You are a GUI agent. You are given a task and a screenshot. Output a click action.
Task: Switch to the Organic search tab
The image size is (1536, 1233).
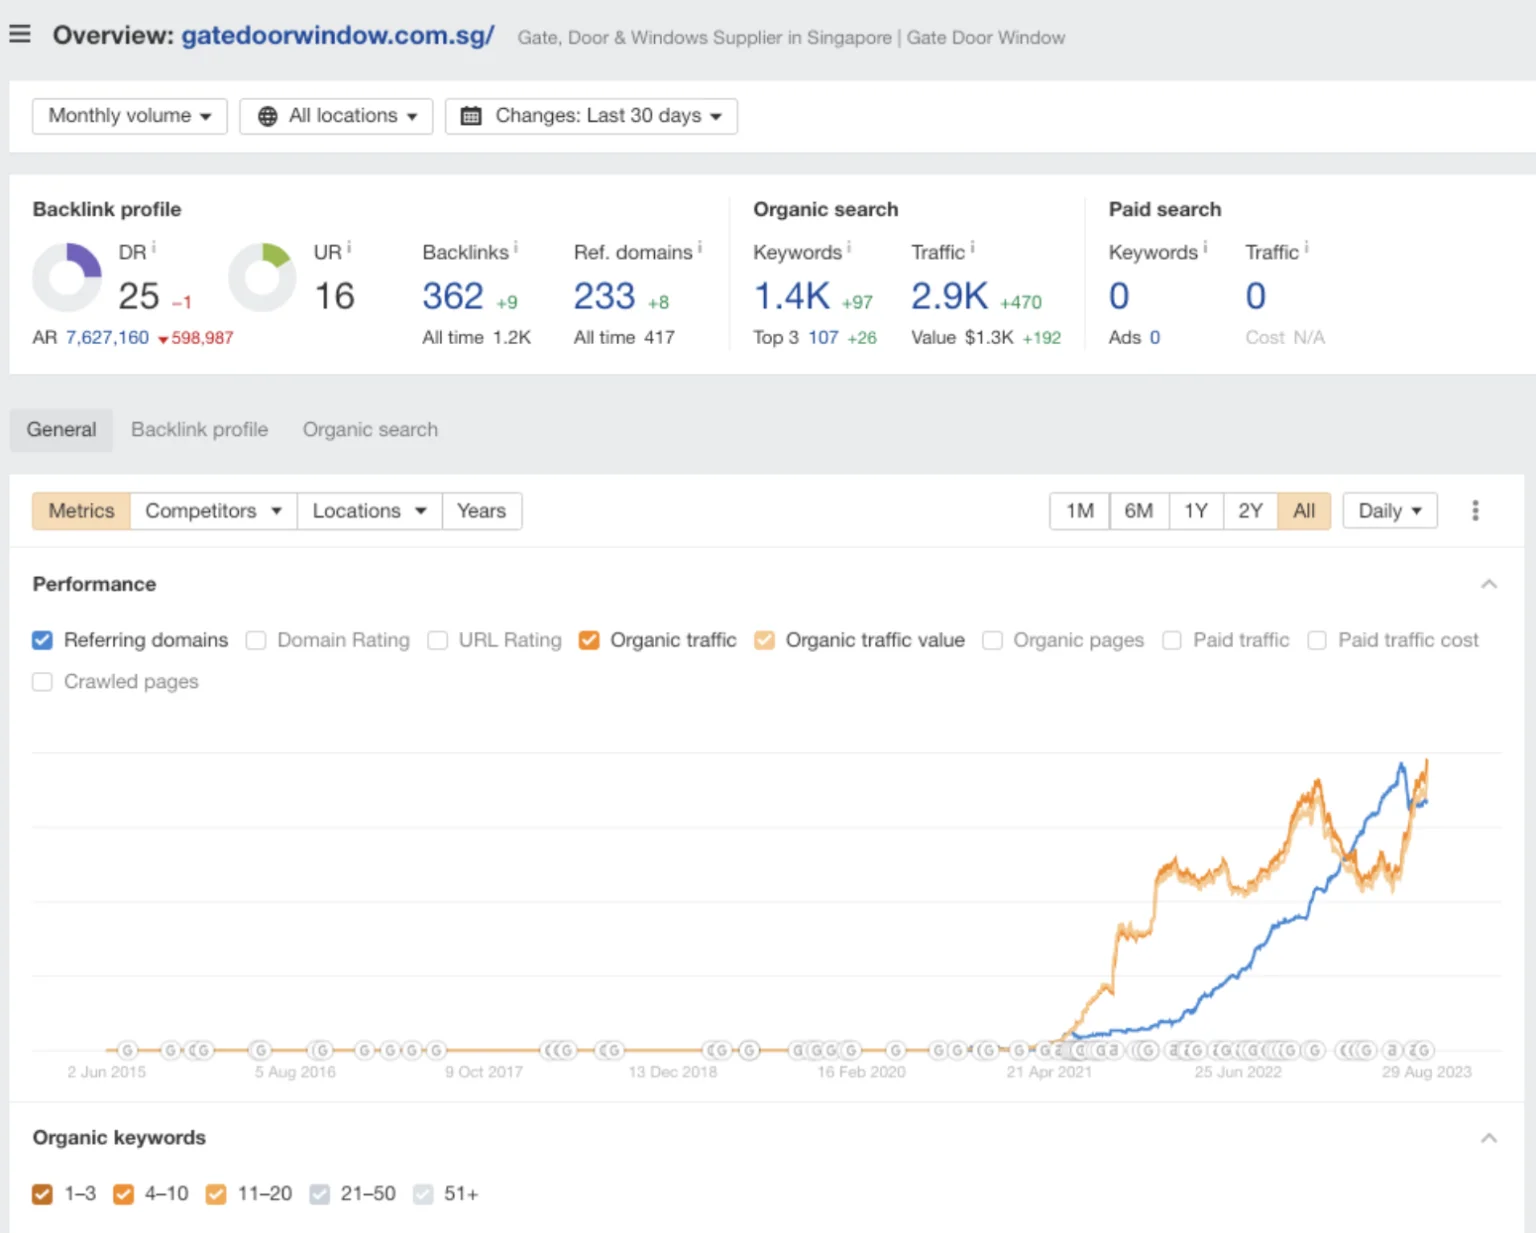pyautogui.click(x=370, y=430)
